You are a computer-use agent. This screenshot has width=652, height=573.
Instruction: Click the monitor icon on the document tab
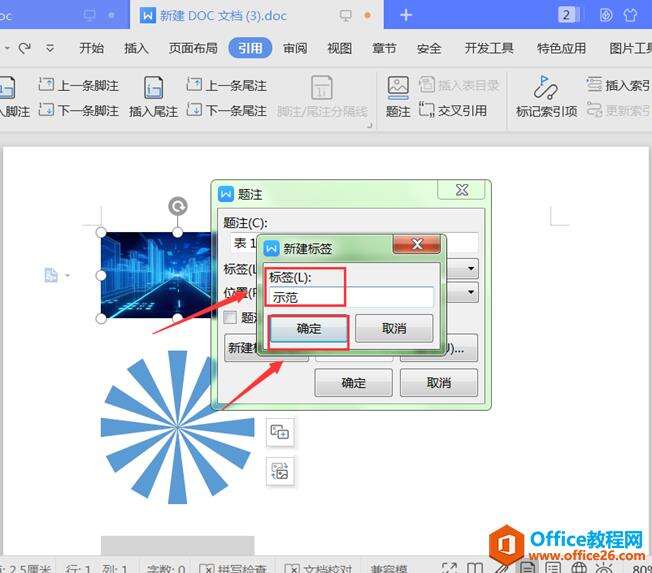pos(346,16)
